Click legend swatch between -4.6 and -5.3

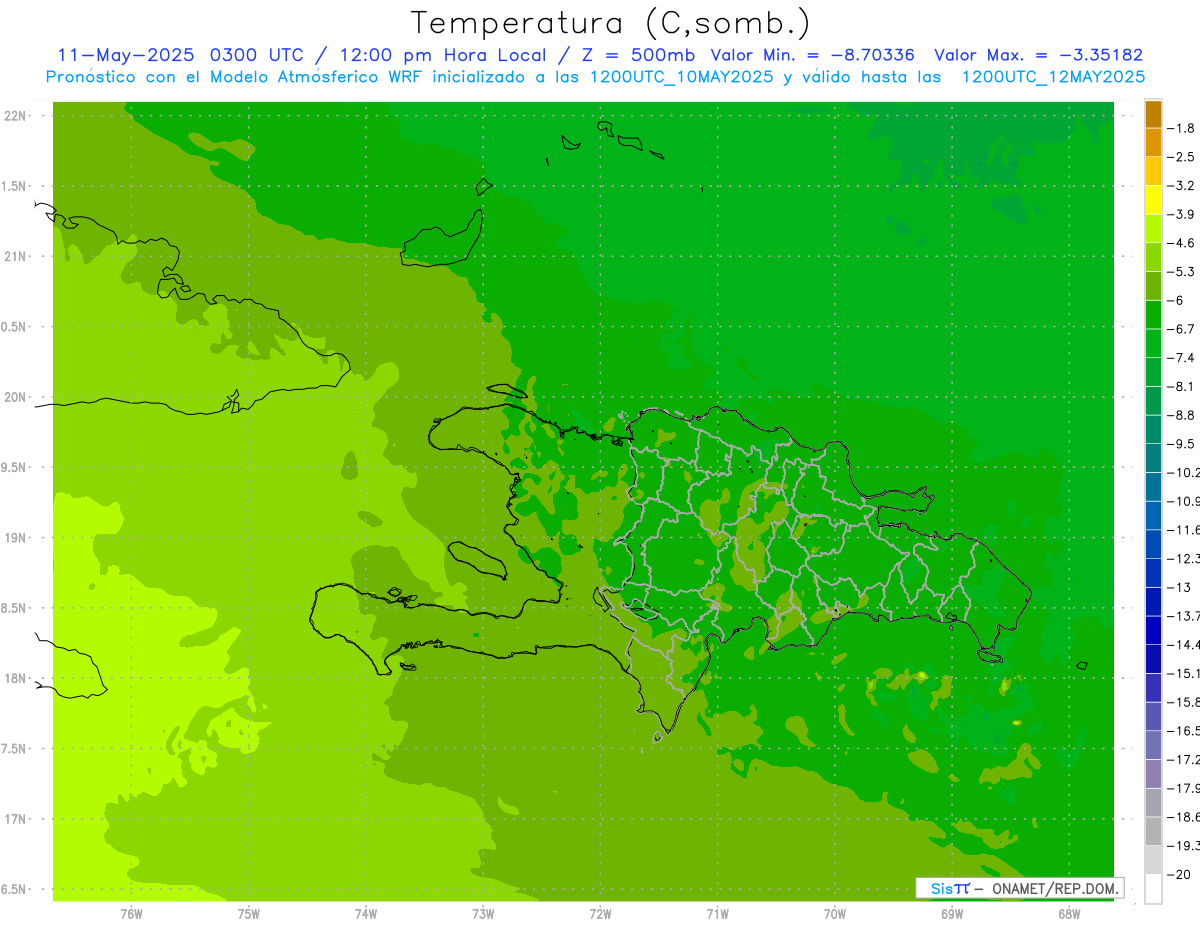[1153, 257]
